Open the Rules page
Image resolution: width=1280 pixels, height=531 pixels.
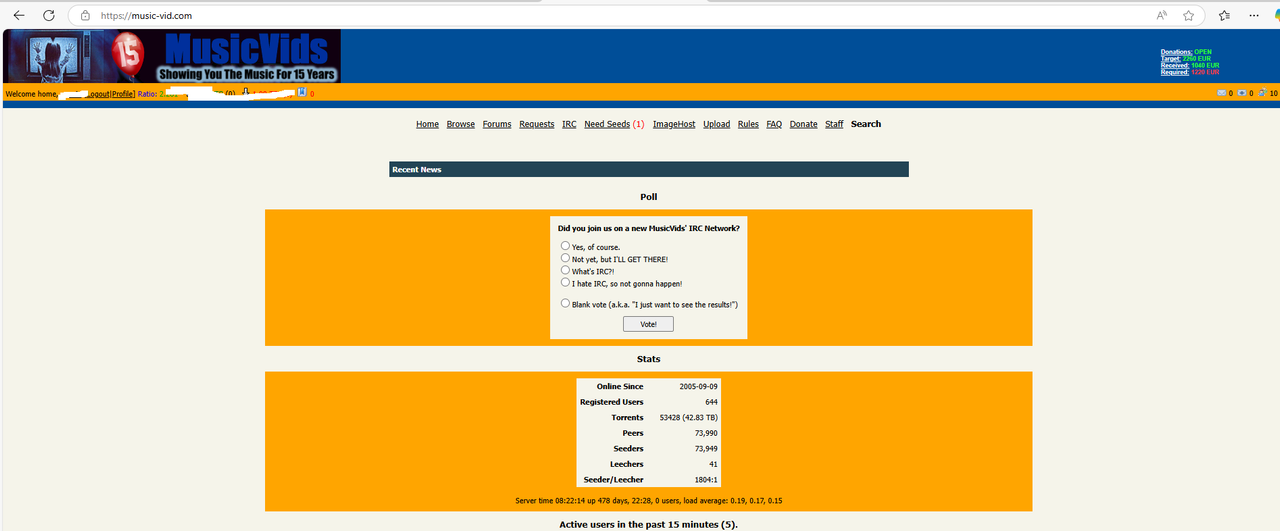(748, 124)
